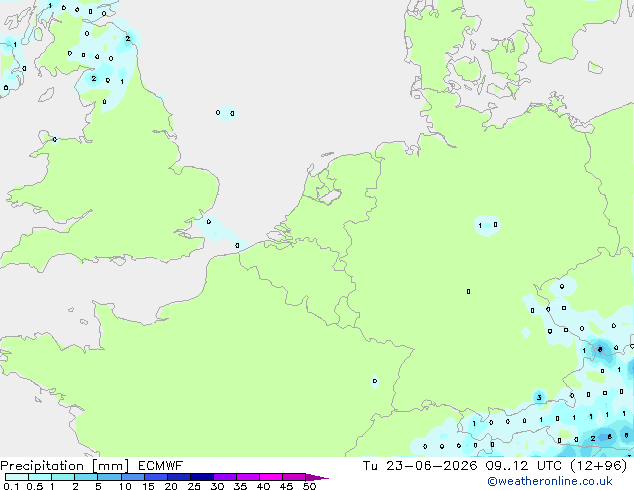This screenshot has height=490, width=634.
Task: Click the 0 marker off Calais in the Dover Strait
Action: pyautogui.click(x=237, y=245)
